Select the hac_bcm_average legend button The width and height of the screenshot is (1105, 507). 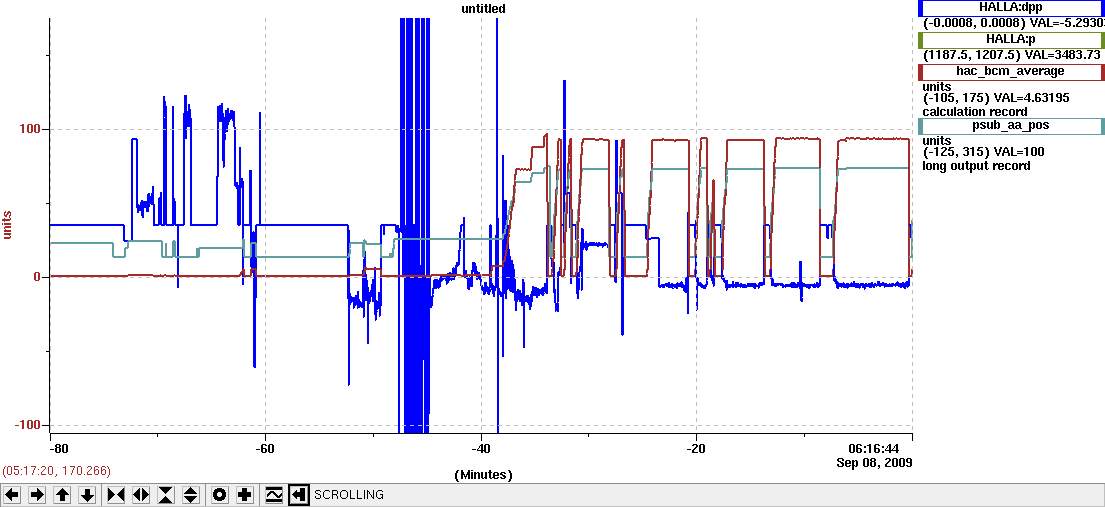tap(1011, 71)
